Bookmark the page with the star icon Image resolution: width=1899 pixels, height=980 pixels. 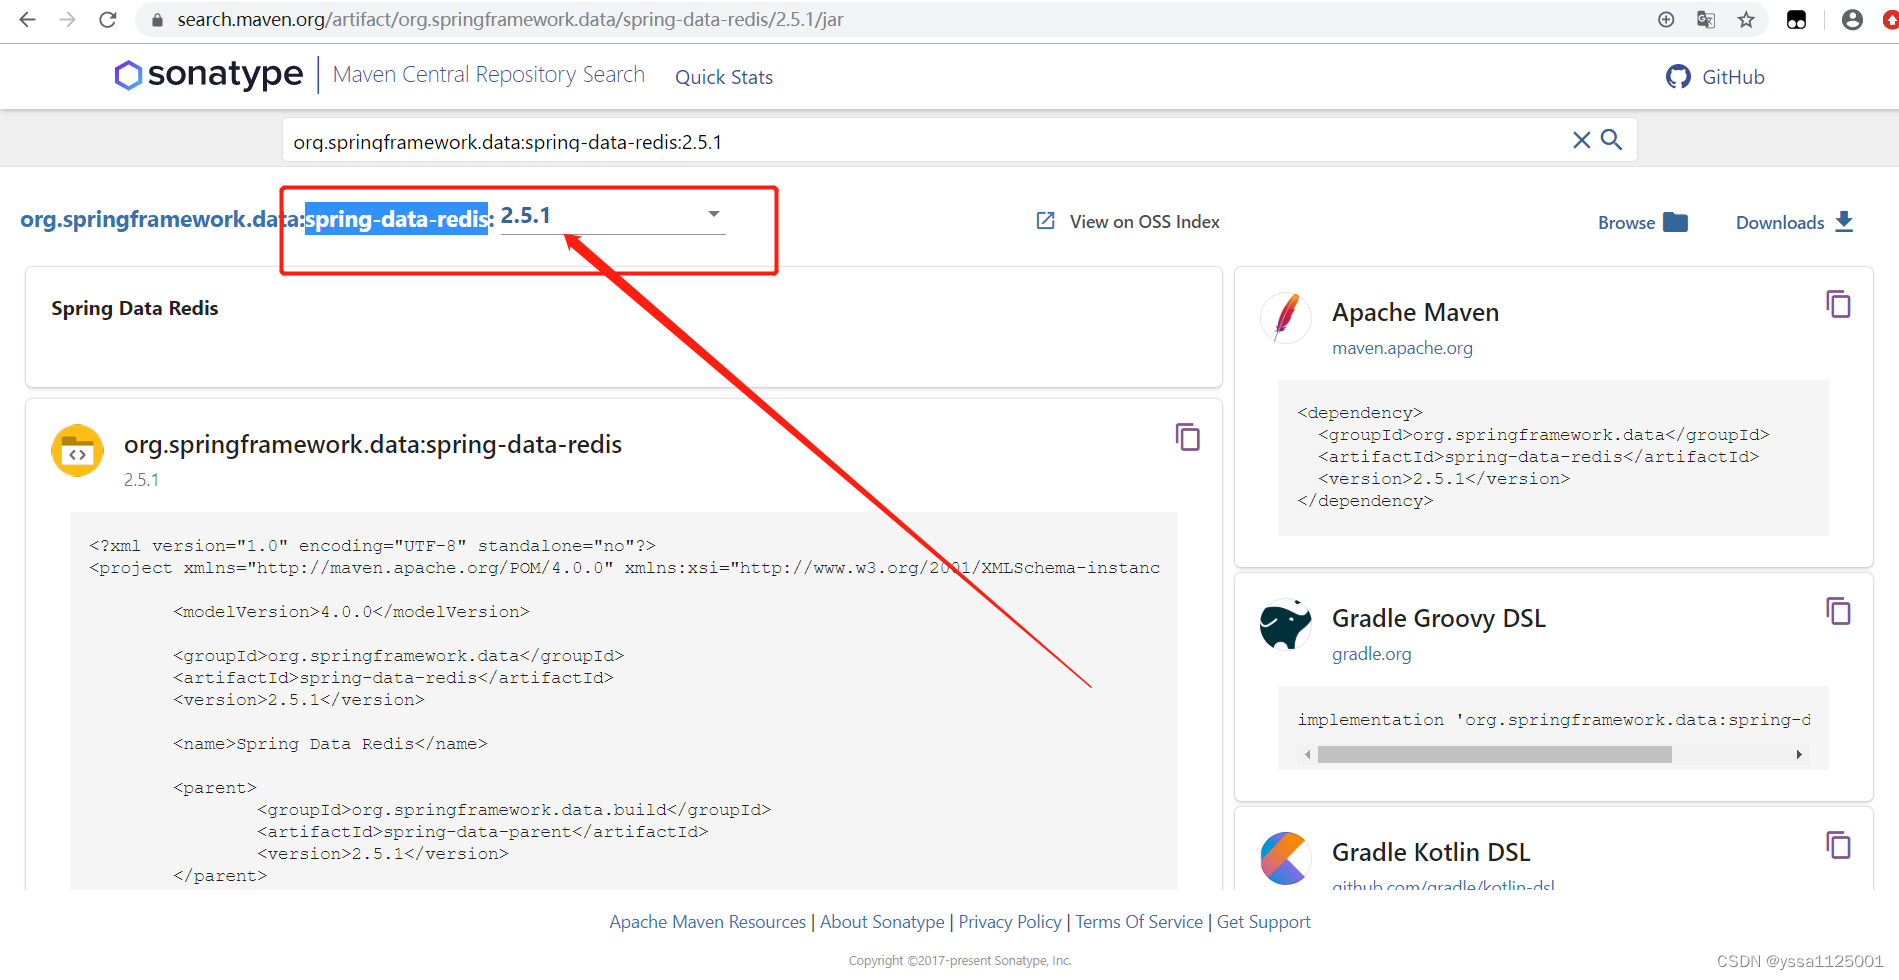point(1746,19)
